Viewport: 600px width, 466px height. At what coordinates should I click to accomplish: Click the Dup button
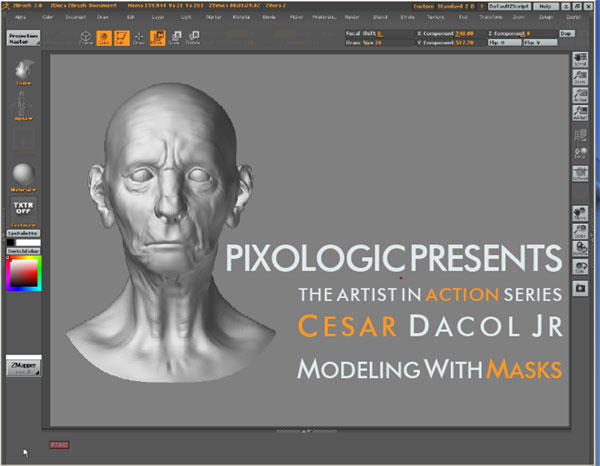[567, 34]
